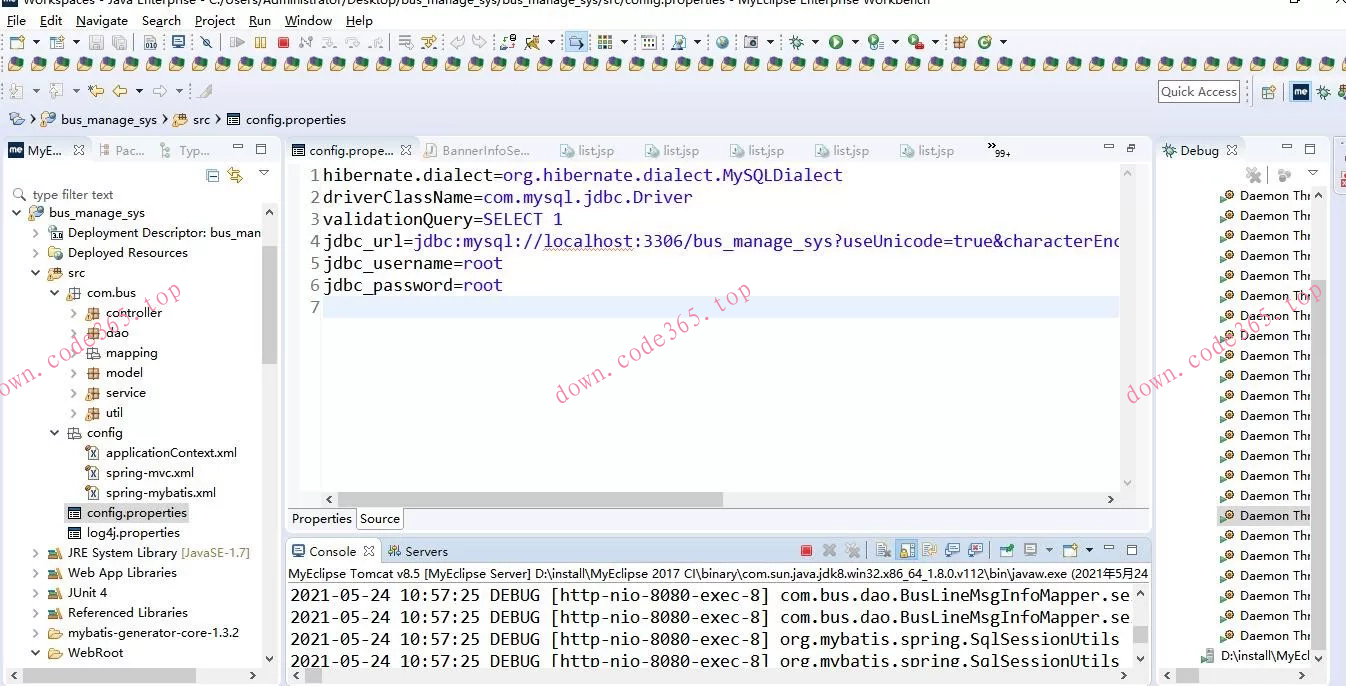Click the green Run button in toolbar

point(835,42)
